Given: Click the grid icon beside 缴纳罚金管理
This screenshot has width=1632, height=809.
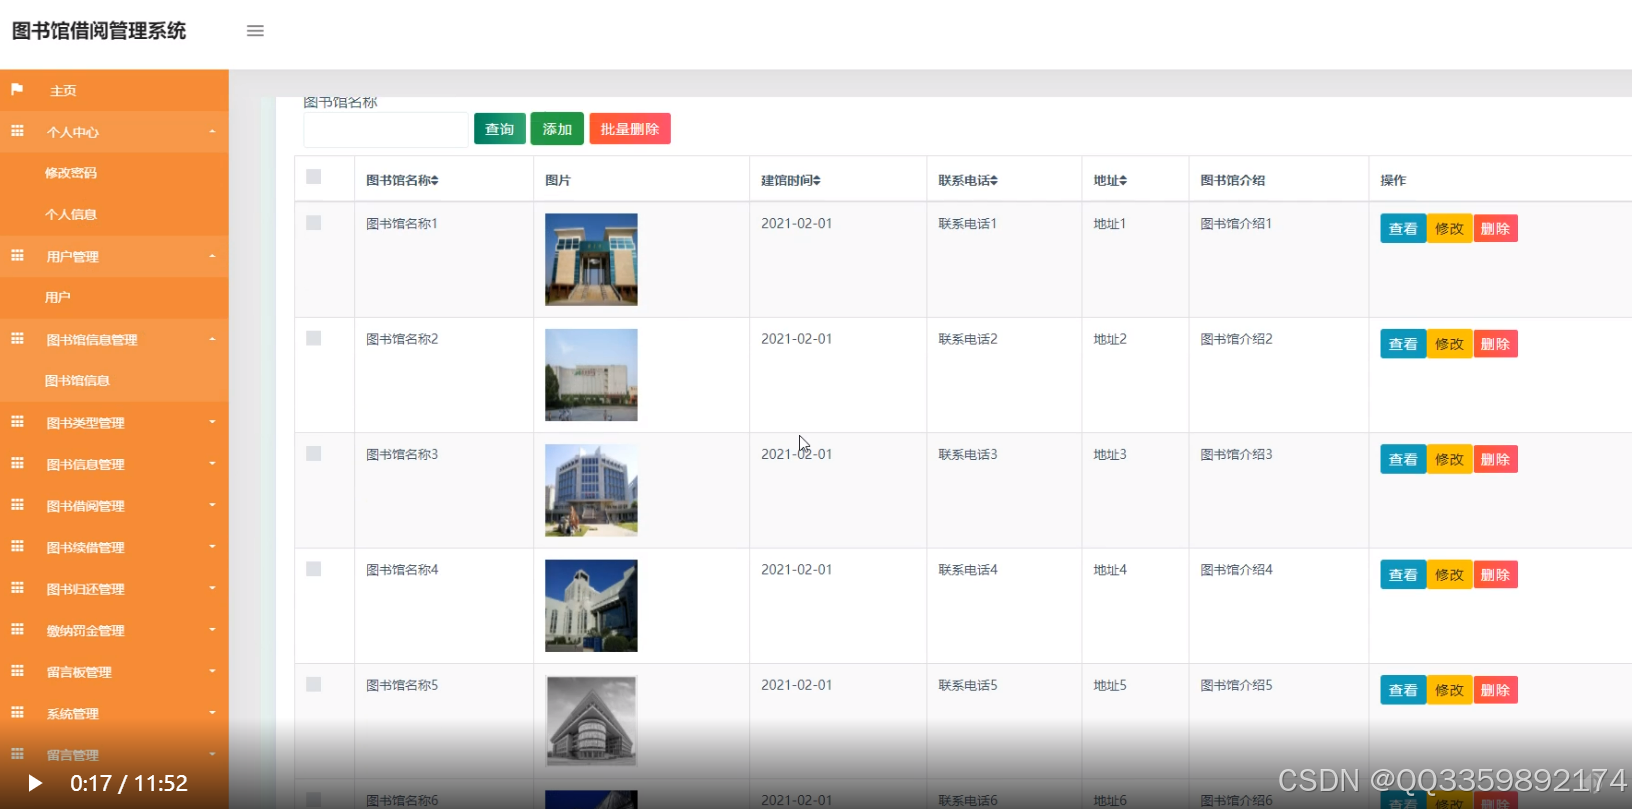Looking at the screenshot, I should coord(17,630).
